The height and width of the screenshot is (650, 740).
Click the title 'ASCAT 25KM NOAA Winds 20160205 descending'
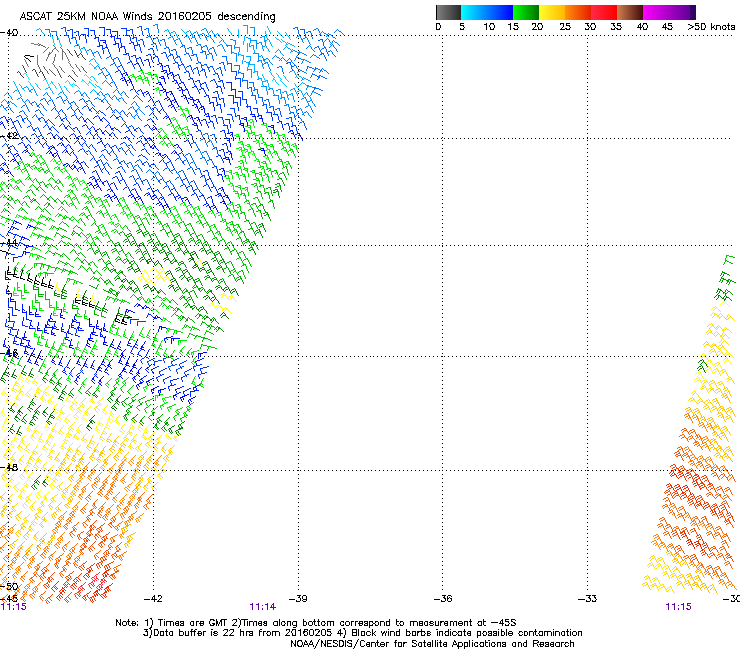click(147, 16)
